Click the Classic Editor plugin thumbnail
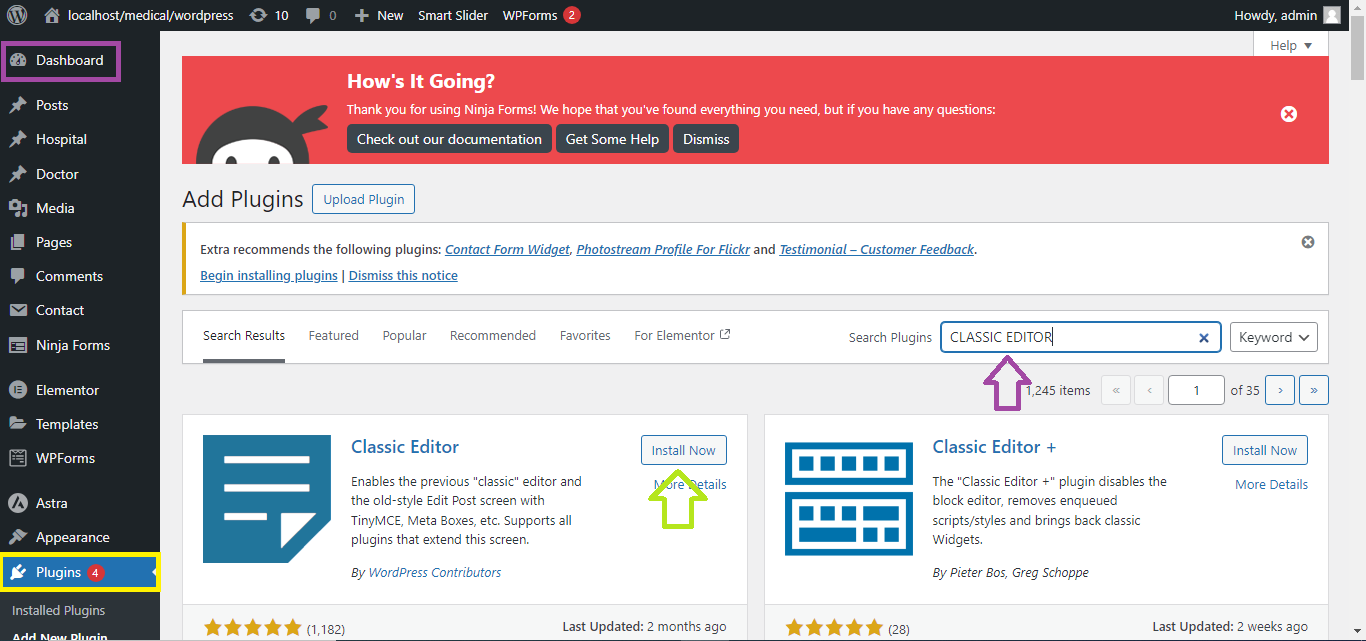 (267, 499)
